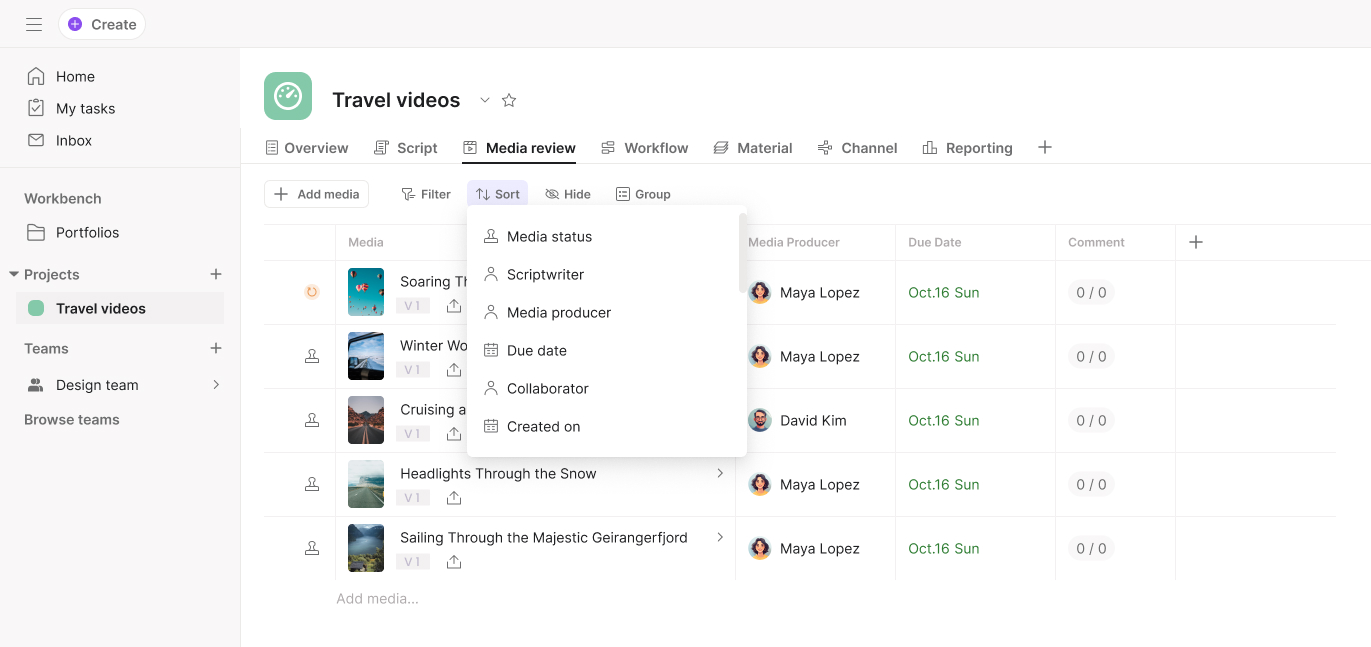
Task: Click the add column plus icon
Action: tap(1195, 242)
